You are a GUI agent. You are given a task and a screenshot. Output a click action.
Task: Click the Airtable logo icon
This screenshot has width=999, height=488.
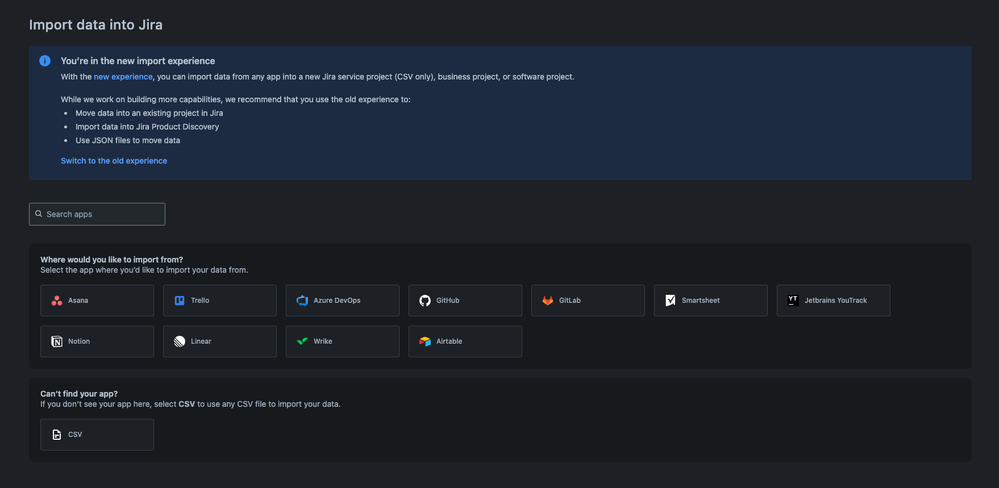coord(425,341)
